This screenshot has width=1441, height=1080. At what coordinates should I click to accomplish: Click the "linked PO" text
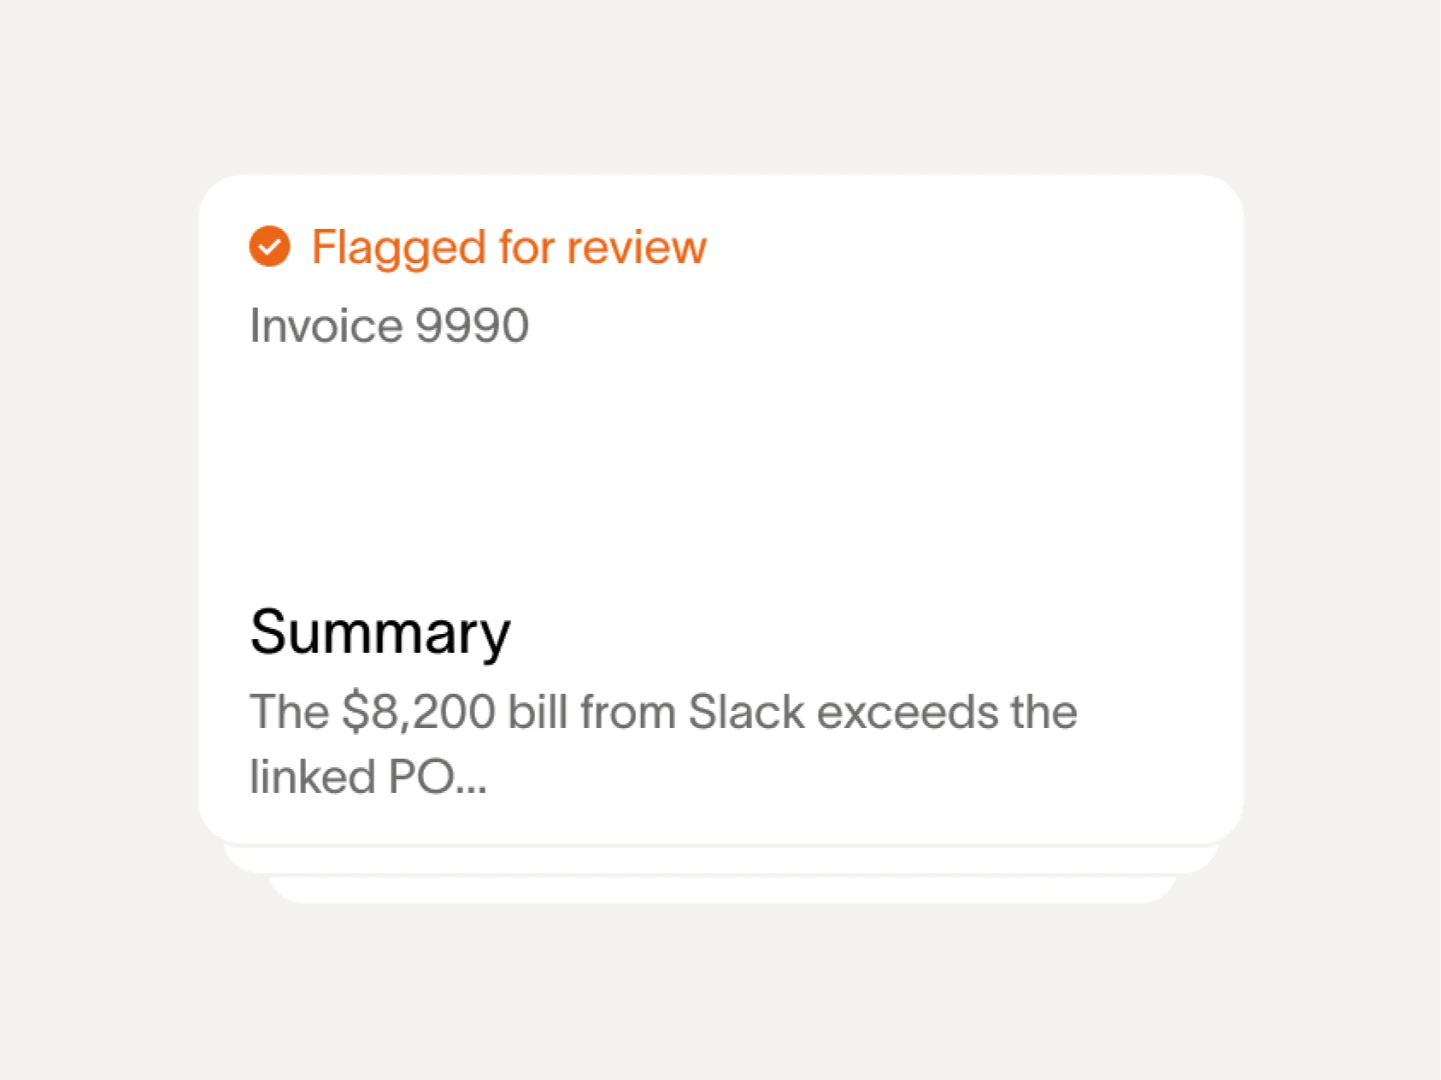coord(352,777)
